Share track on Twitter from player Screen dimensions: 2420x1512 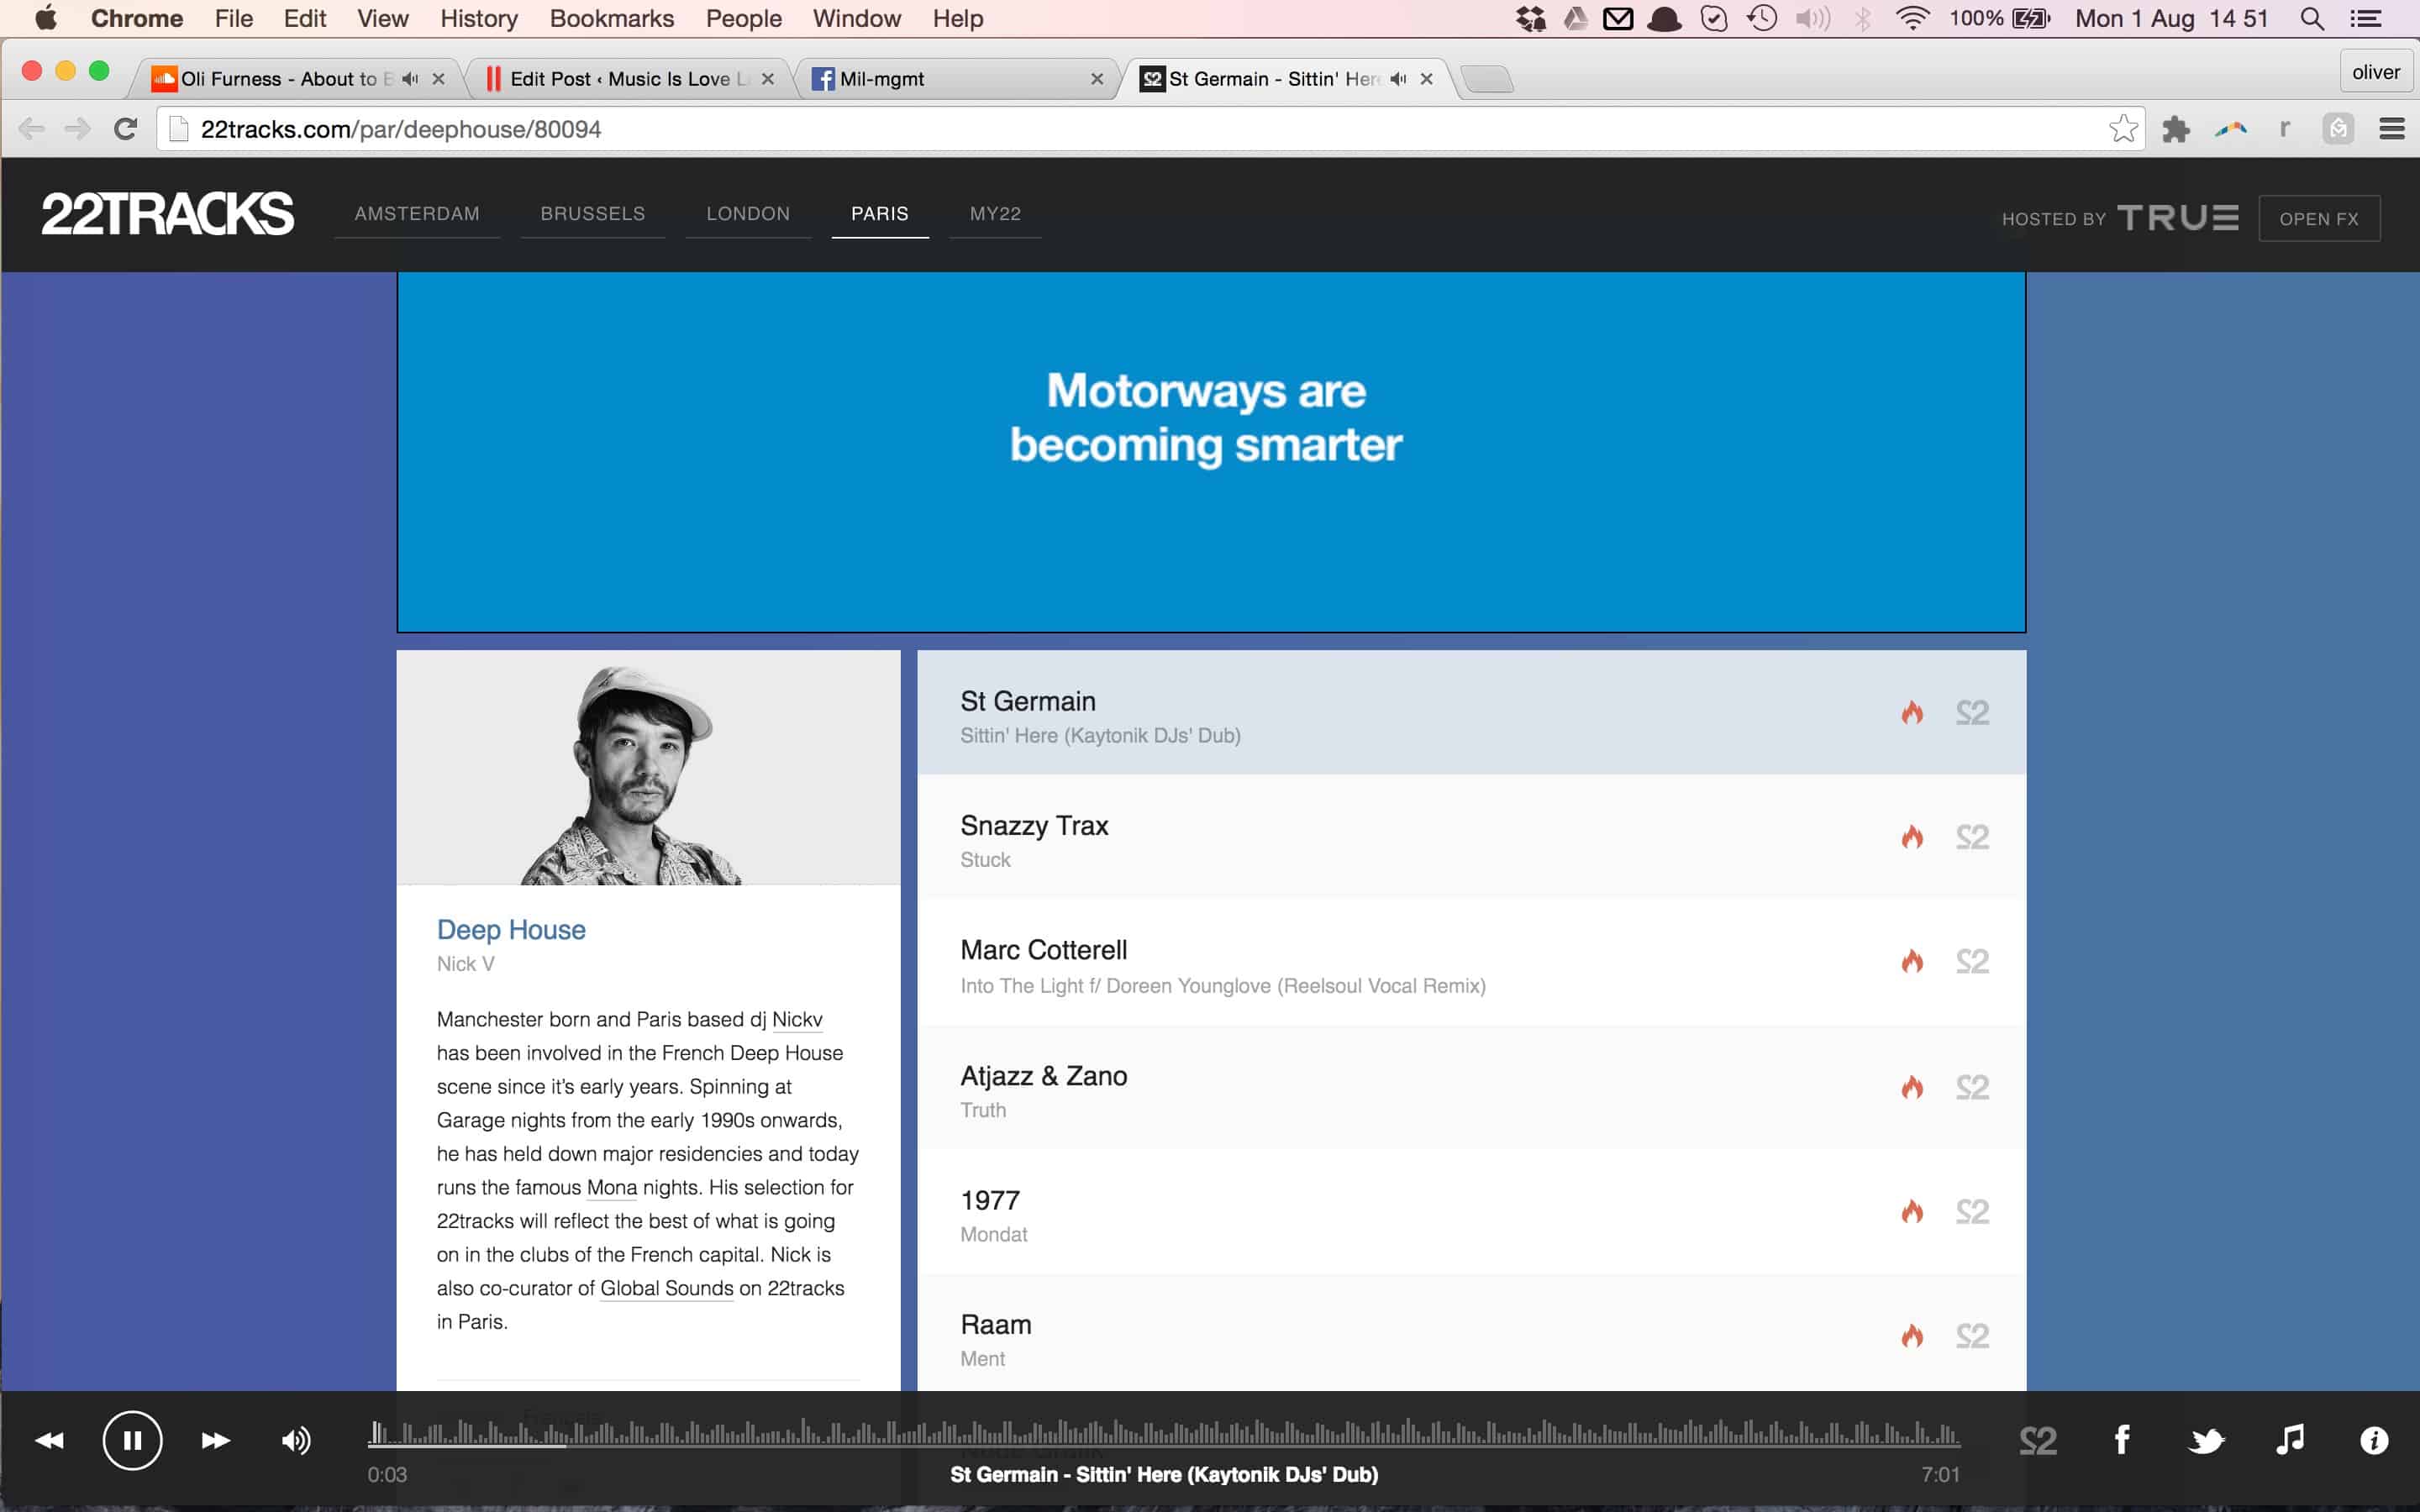click(x=2206, y=1440)
